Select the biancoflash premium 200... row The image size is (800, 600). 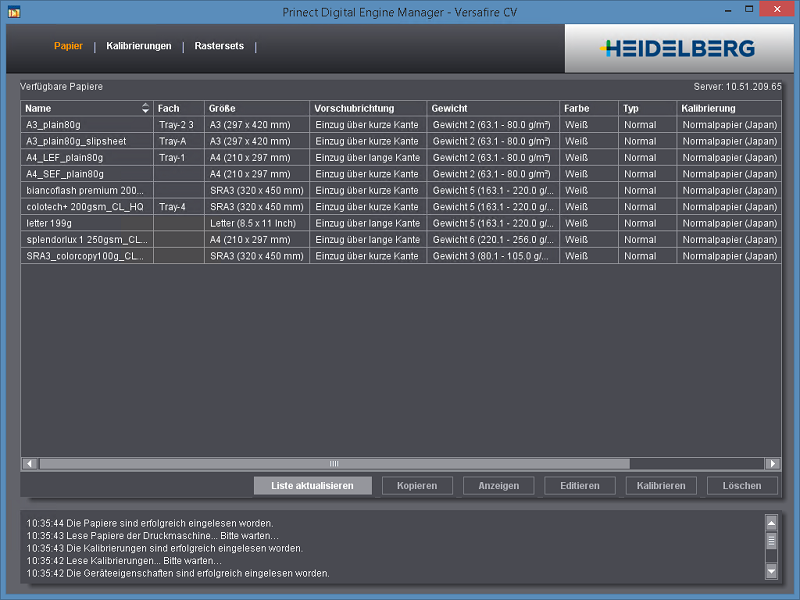(401, 190)
